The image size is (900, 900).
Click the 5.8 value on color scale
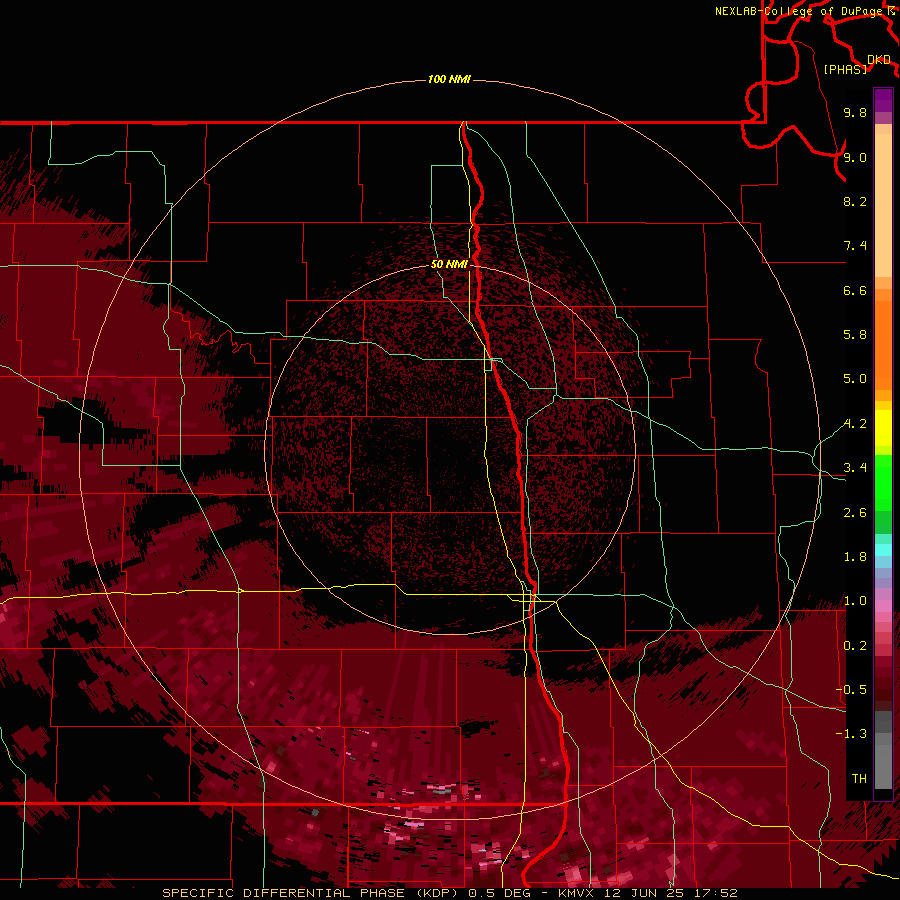(855, 335)
